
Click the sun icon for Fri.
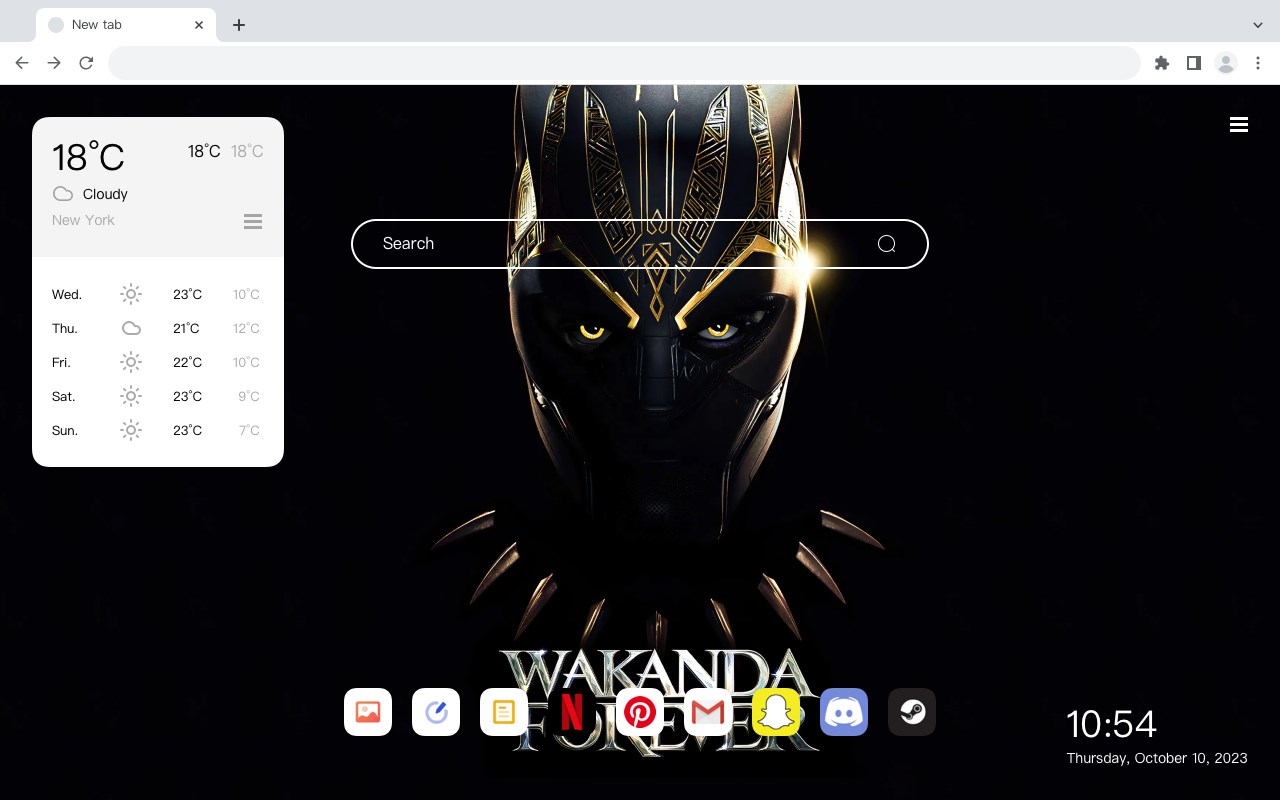click(131, 362)
